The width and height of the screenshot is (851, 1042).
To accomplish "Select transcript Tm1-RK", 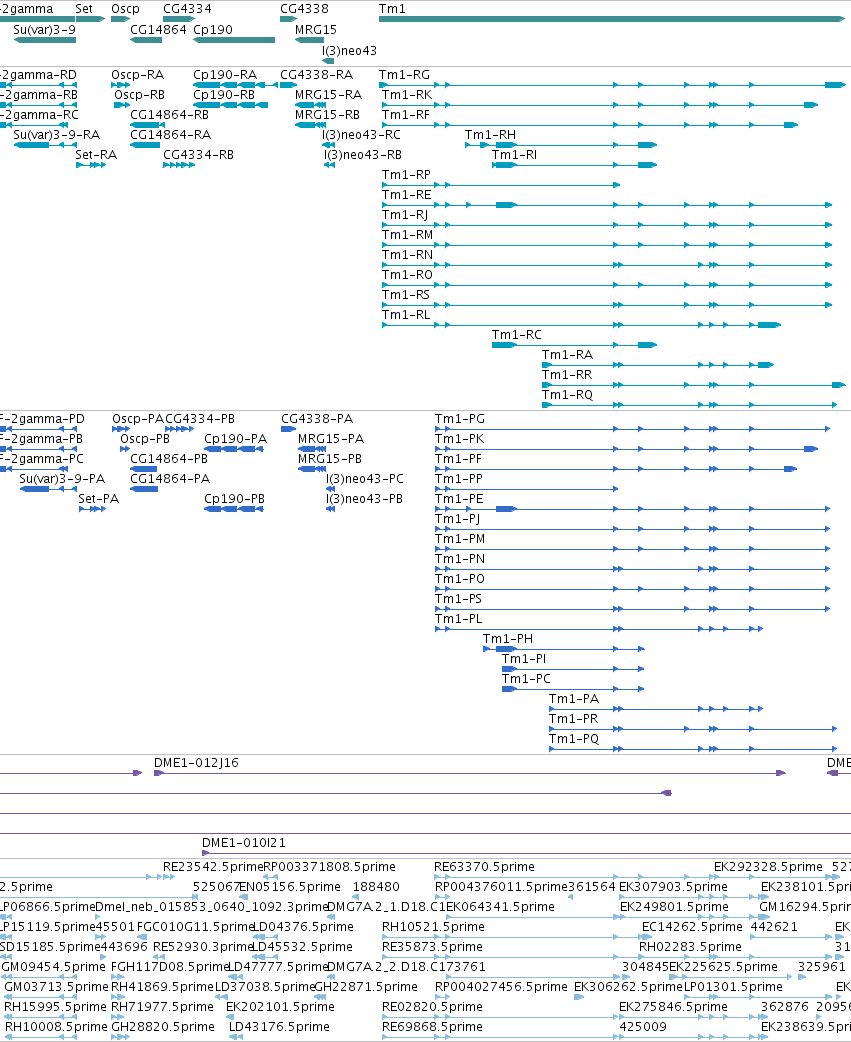I will coord(407,94).
